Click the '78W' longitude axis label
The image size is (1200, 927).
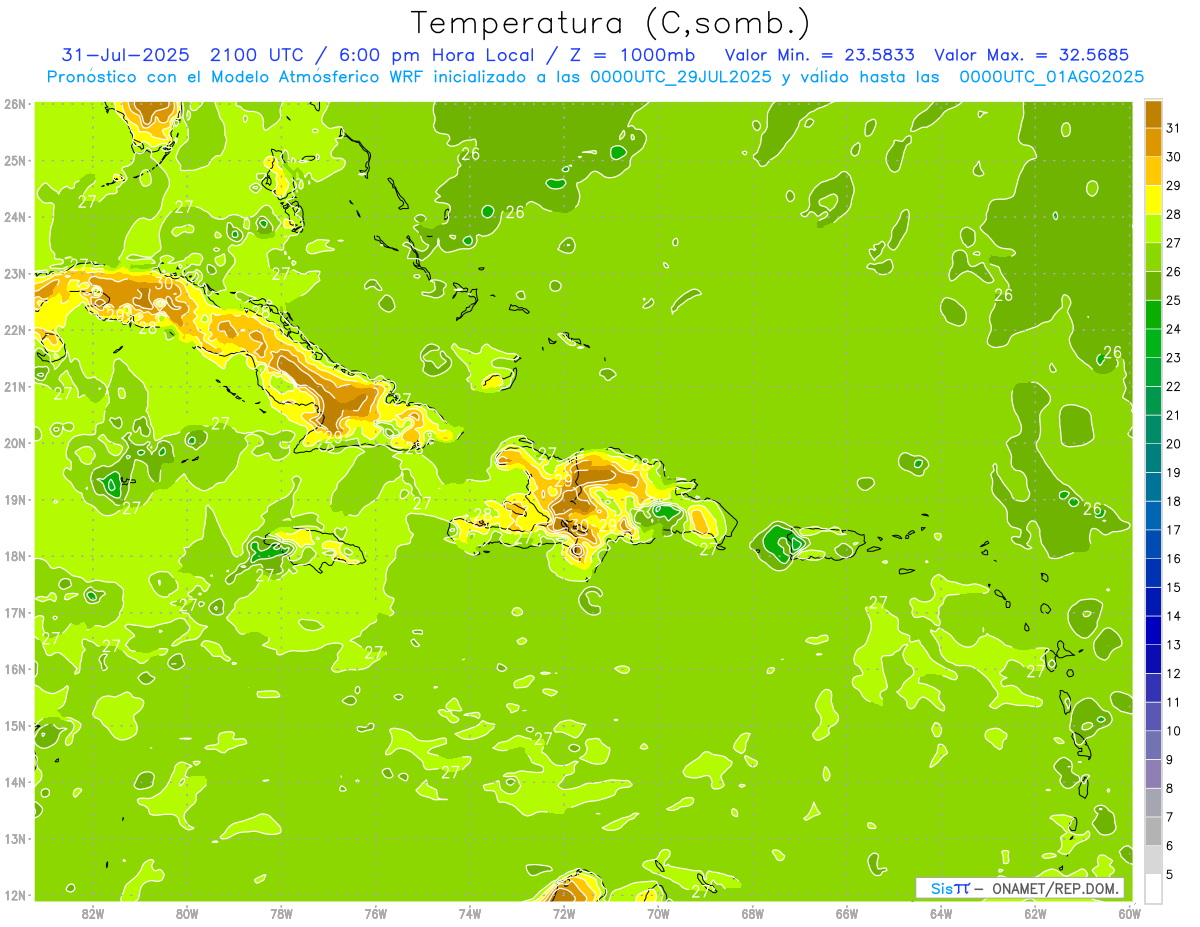coord(281,914)
